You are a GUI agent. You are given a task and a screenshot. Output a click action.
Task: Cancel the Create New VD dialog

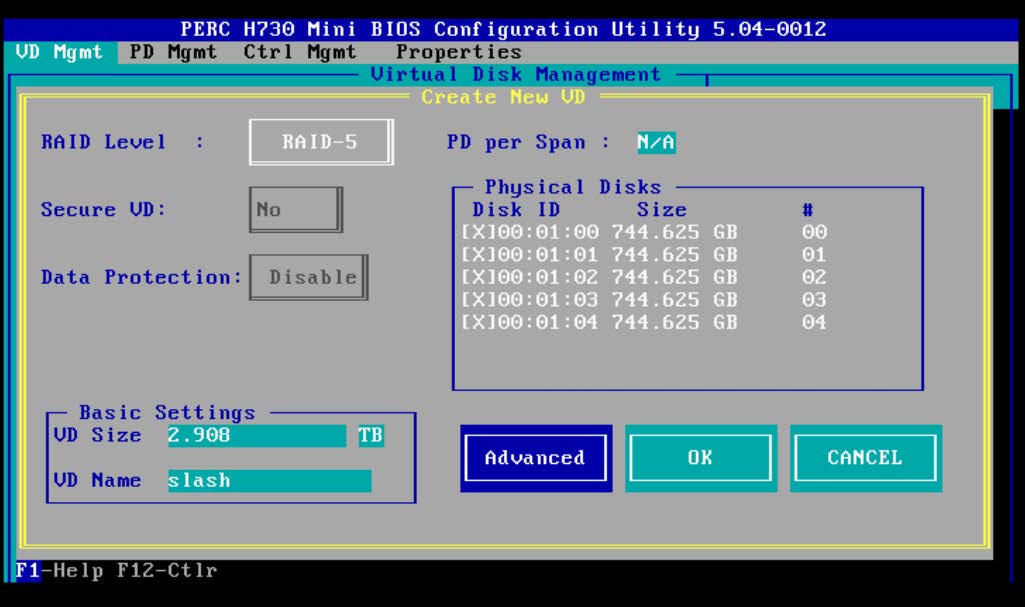pos(865,458)
